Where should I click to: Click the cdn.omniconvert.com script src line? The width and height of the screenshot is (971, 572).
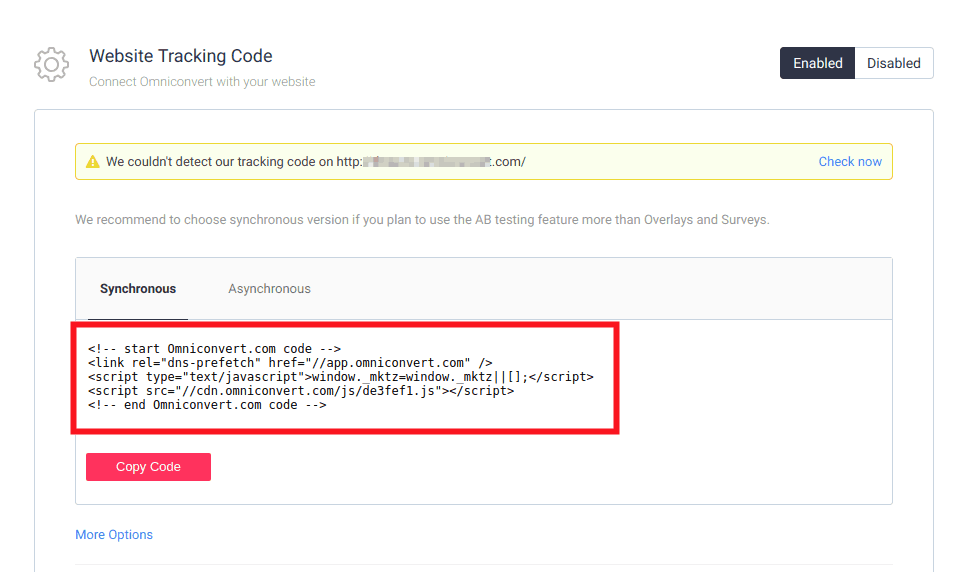point(301,391)
